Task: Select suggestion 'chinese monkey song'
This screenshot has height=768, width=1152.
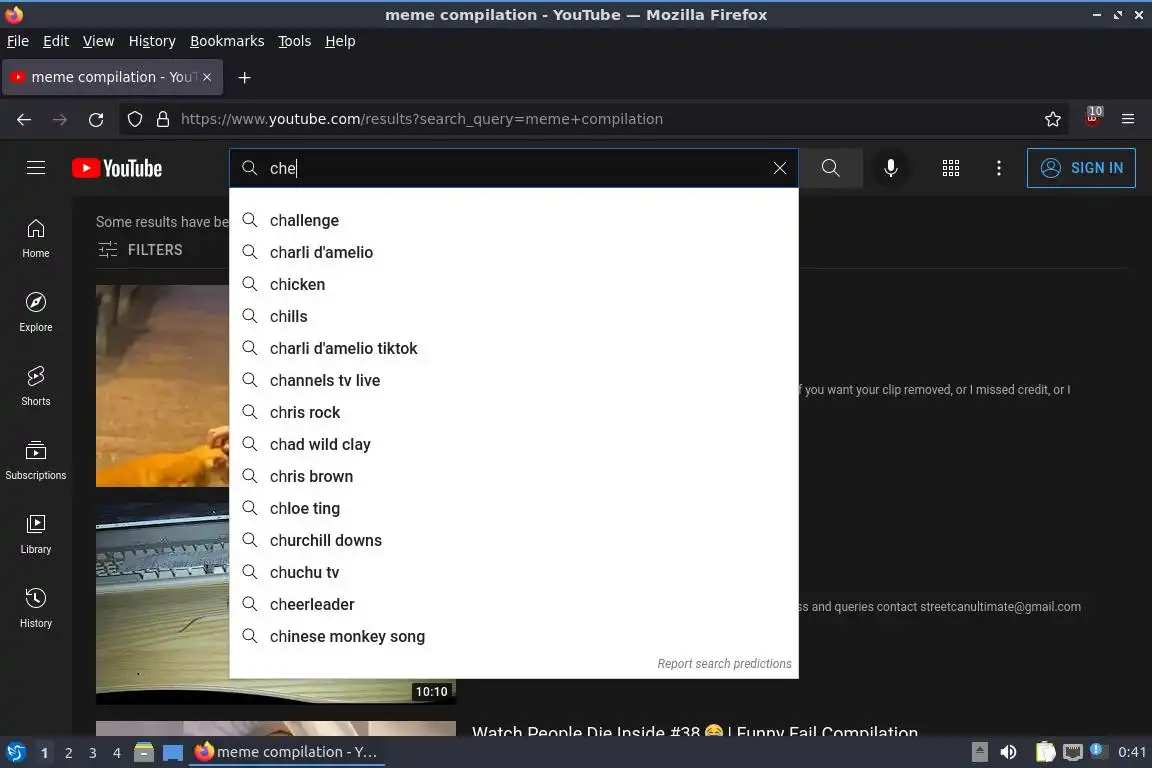Action: coord(514,636)
